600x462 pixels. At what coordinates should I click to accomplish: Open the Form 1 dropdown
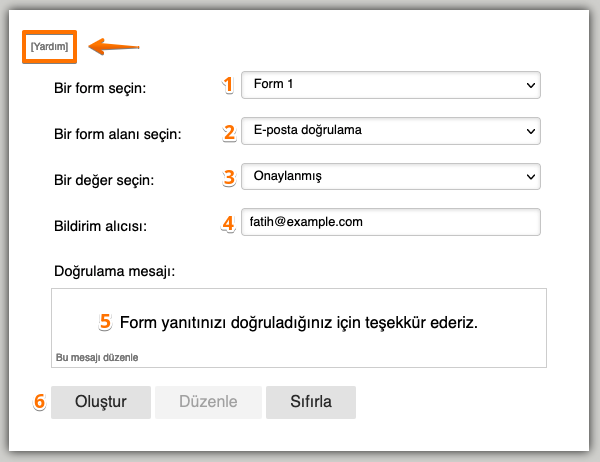coord(391,85)
